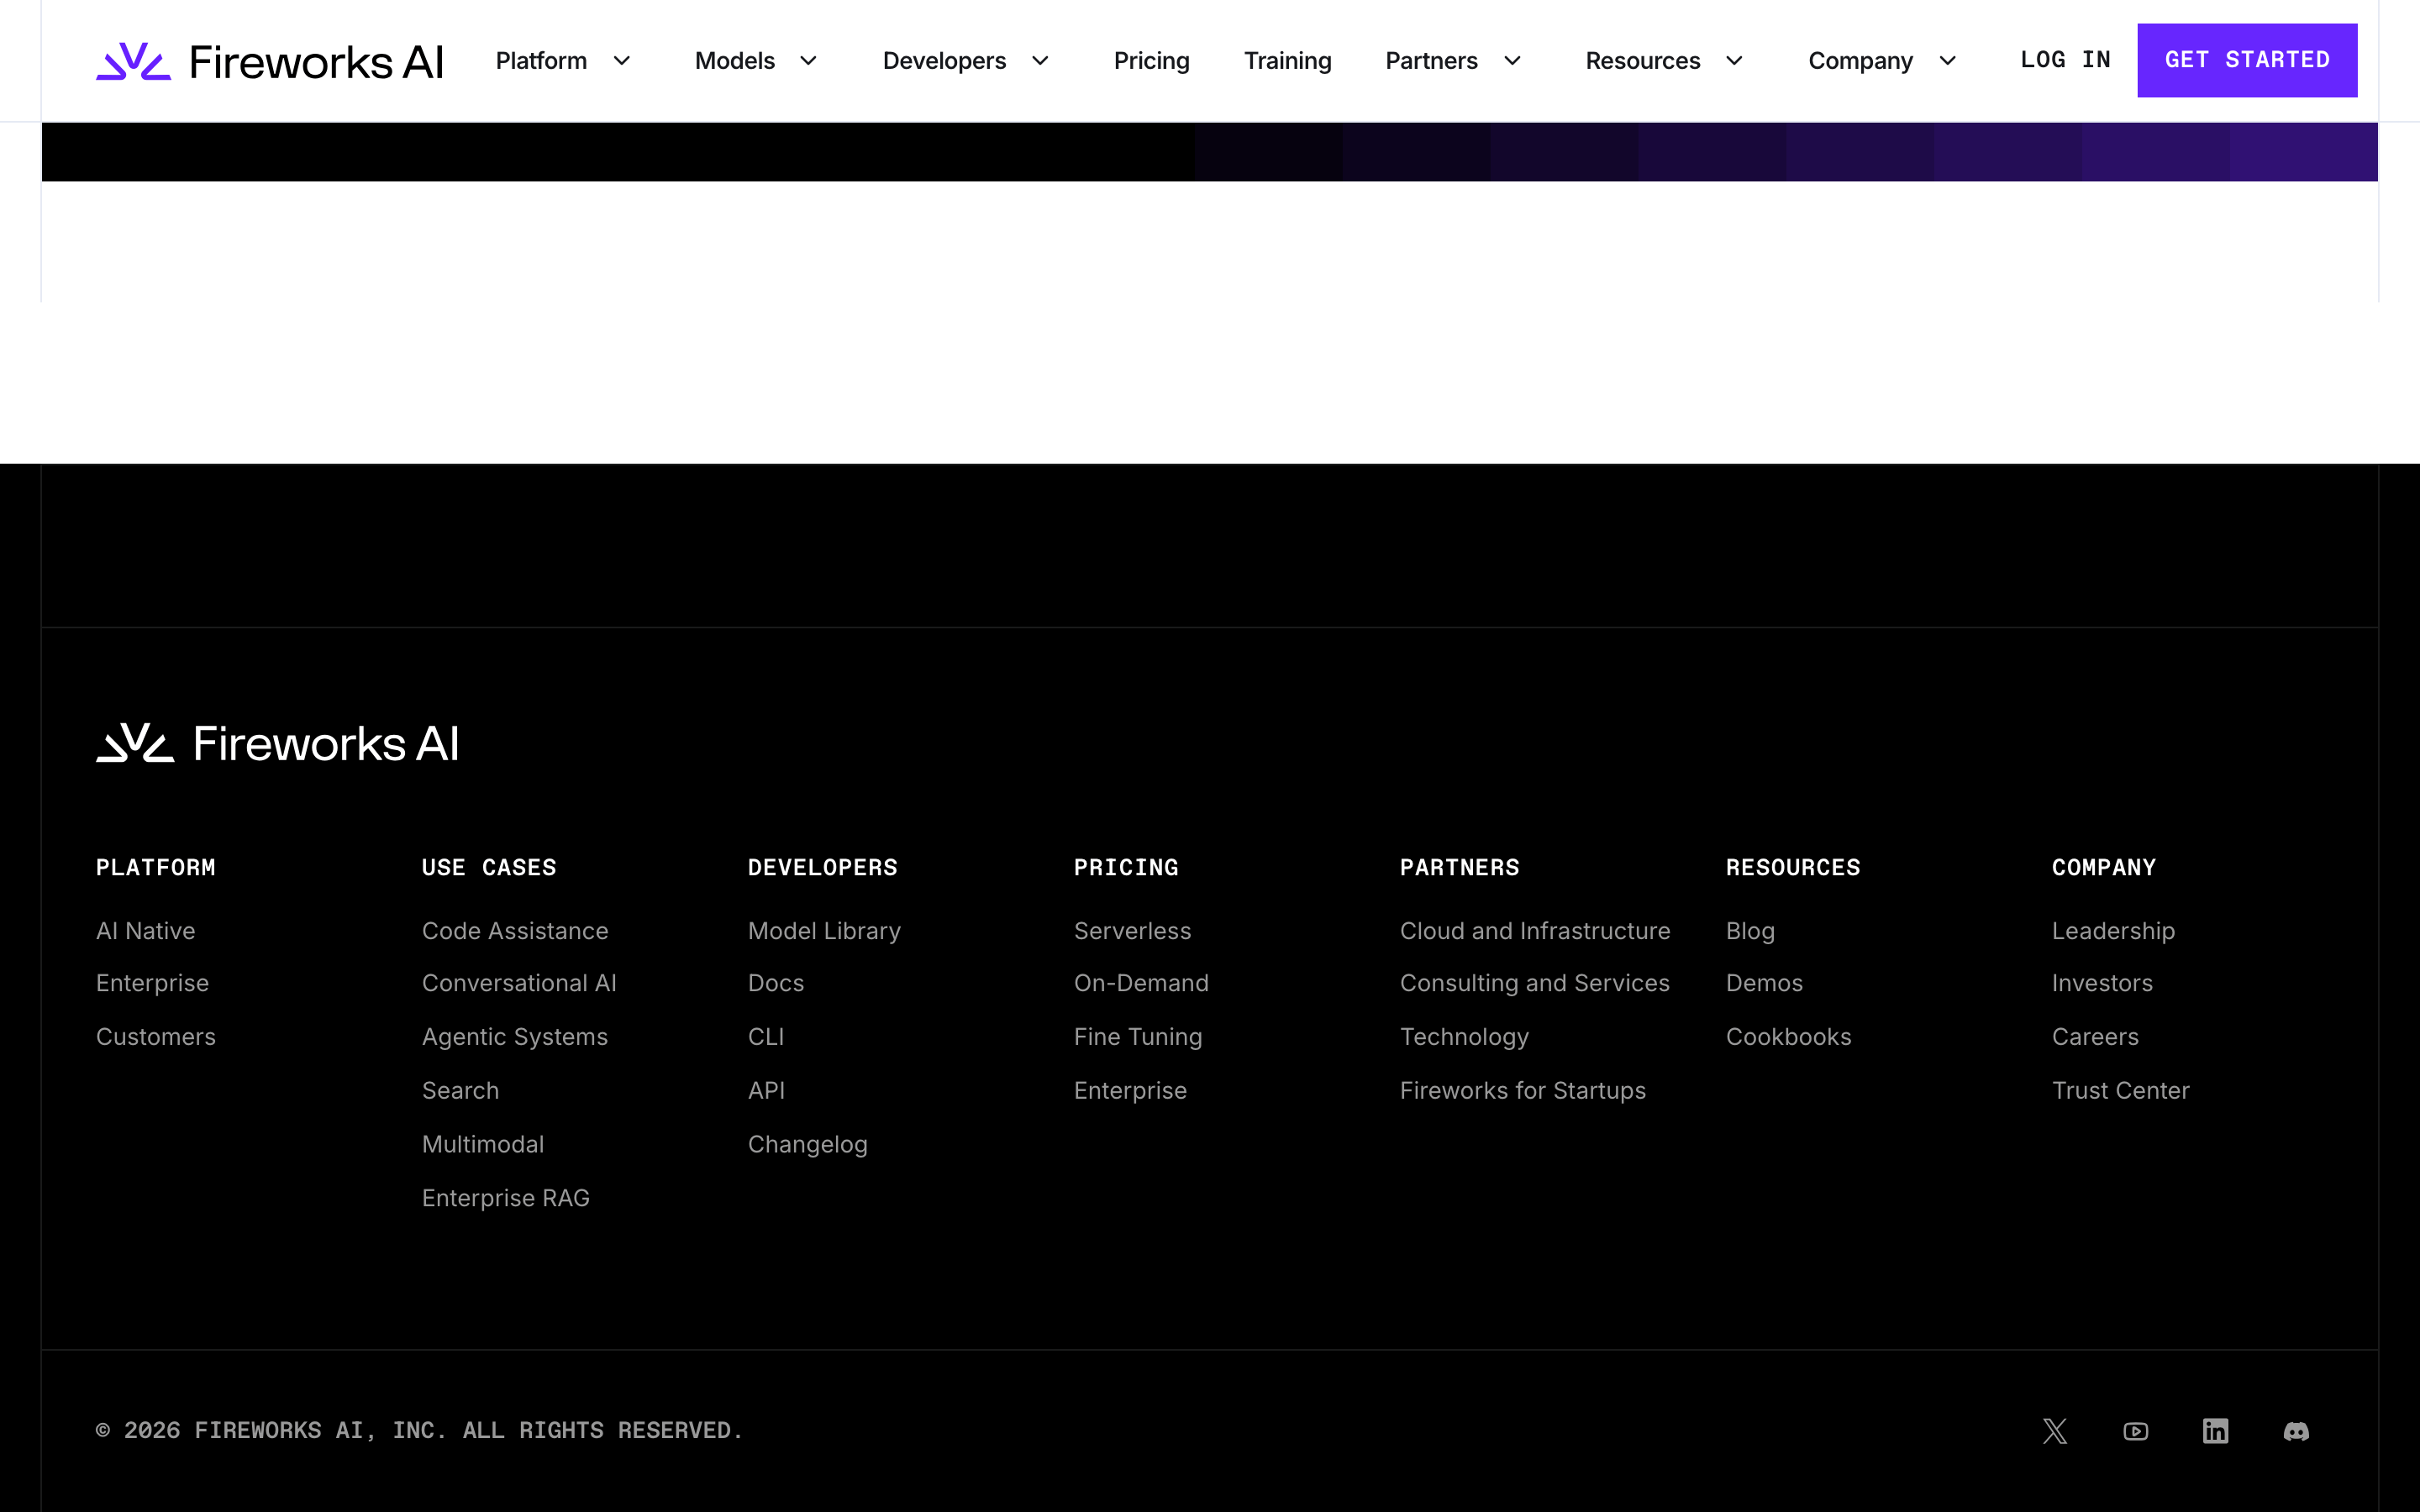This screenshot has height=1512, width=2420.
Task: Open the YouTube social icon
Action: (x=2136, y=1431)
